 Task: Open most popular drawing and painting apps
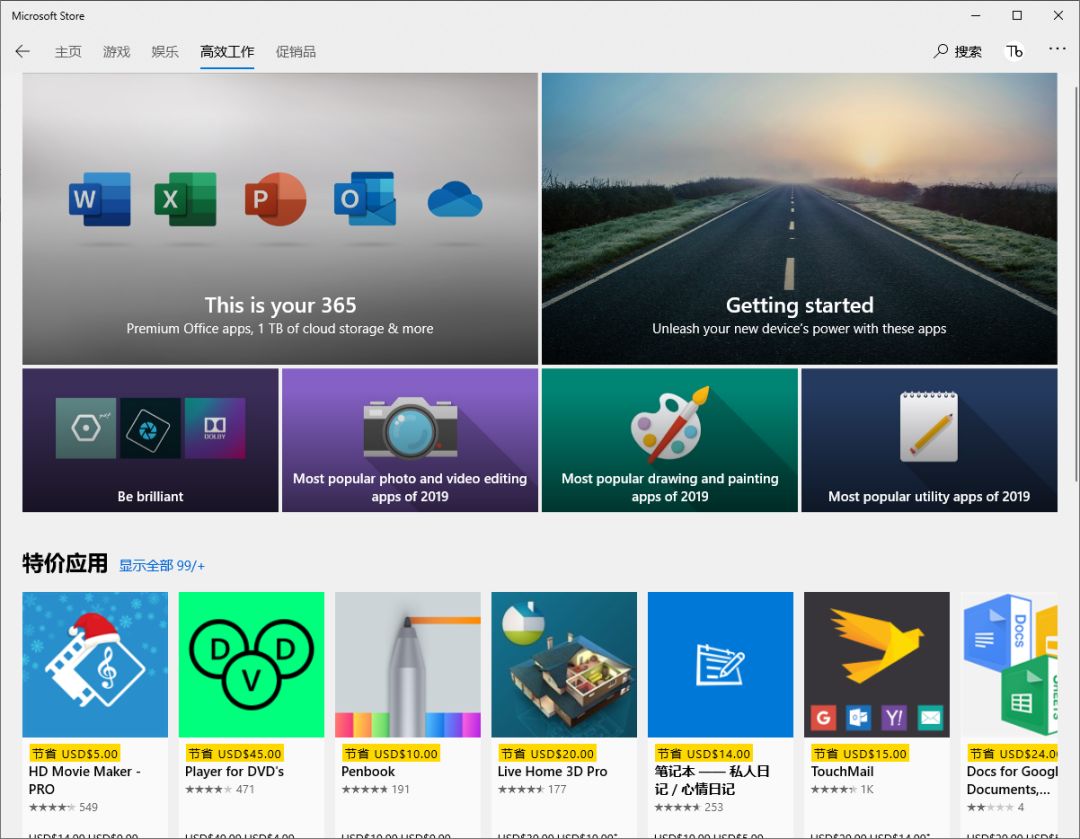tap(669, 440)
